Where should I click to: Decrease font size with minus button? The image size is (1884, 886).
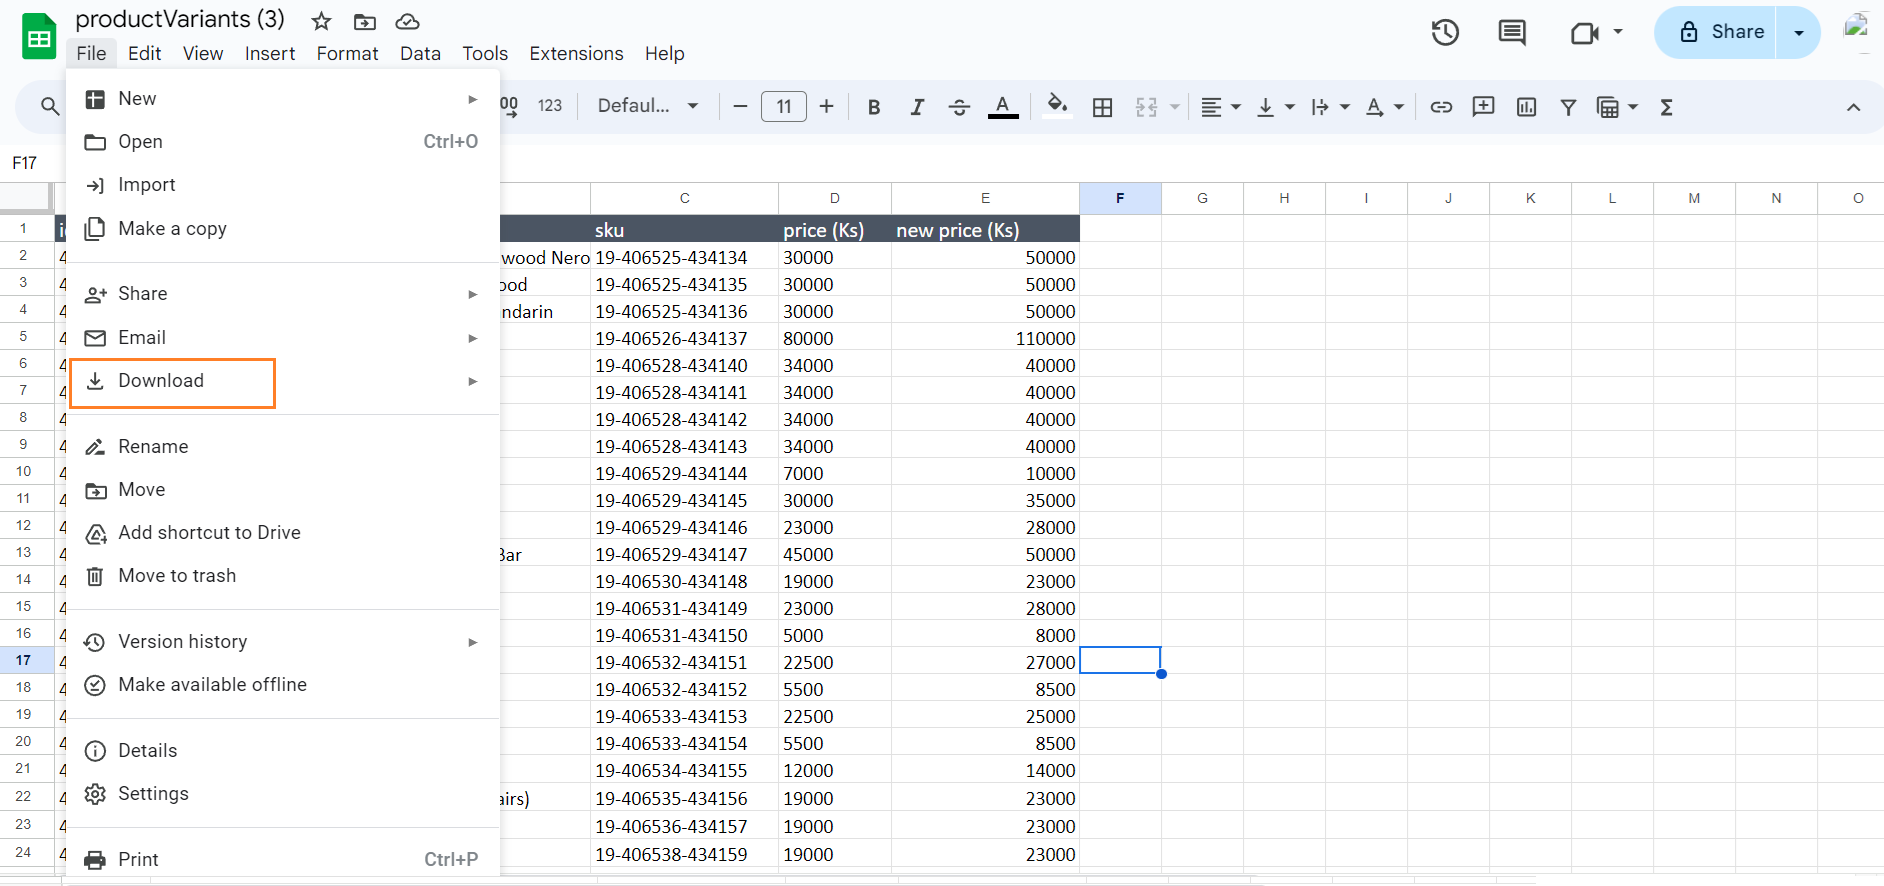pyautogui.click(x=740, y=106)
